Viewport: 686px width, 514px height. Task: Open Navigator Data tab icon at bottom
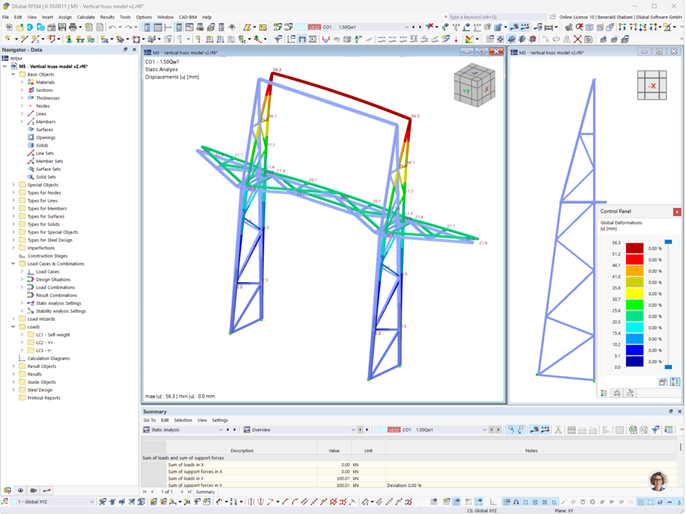[x=7, y=490]
